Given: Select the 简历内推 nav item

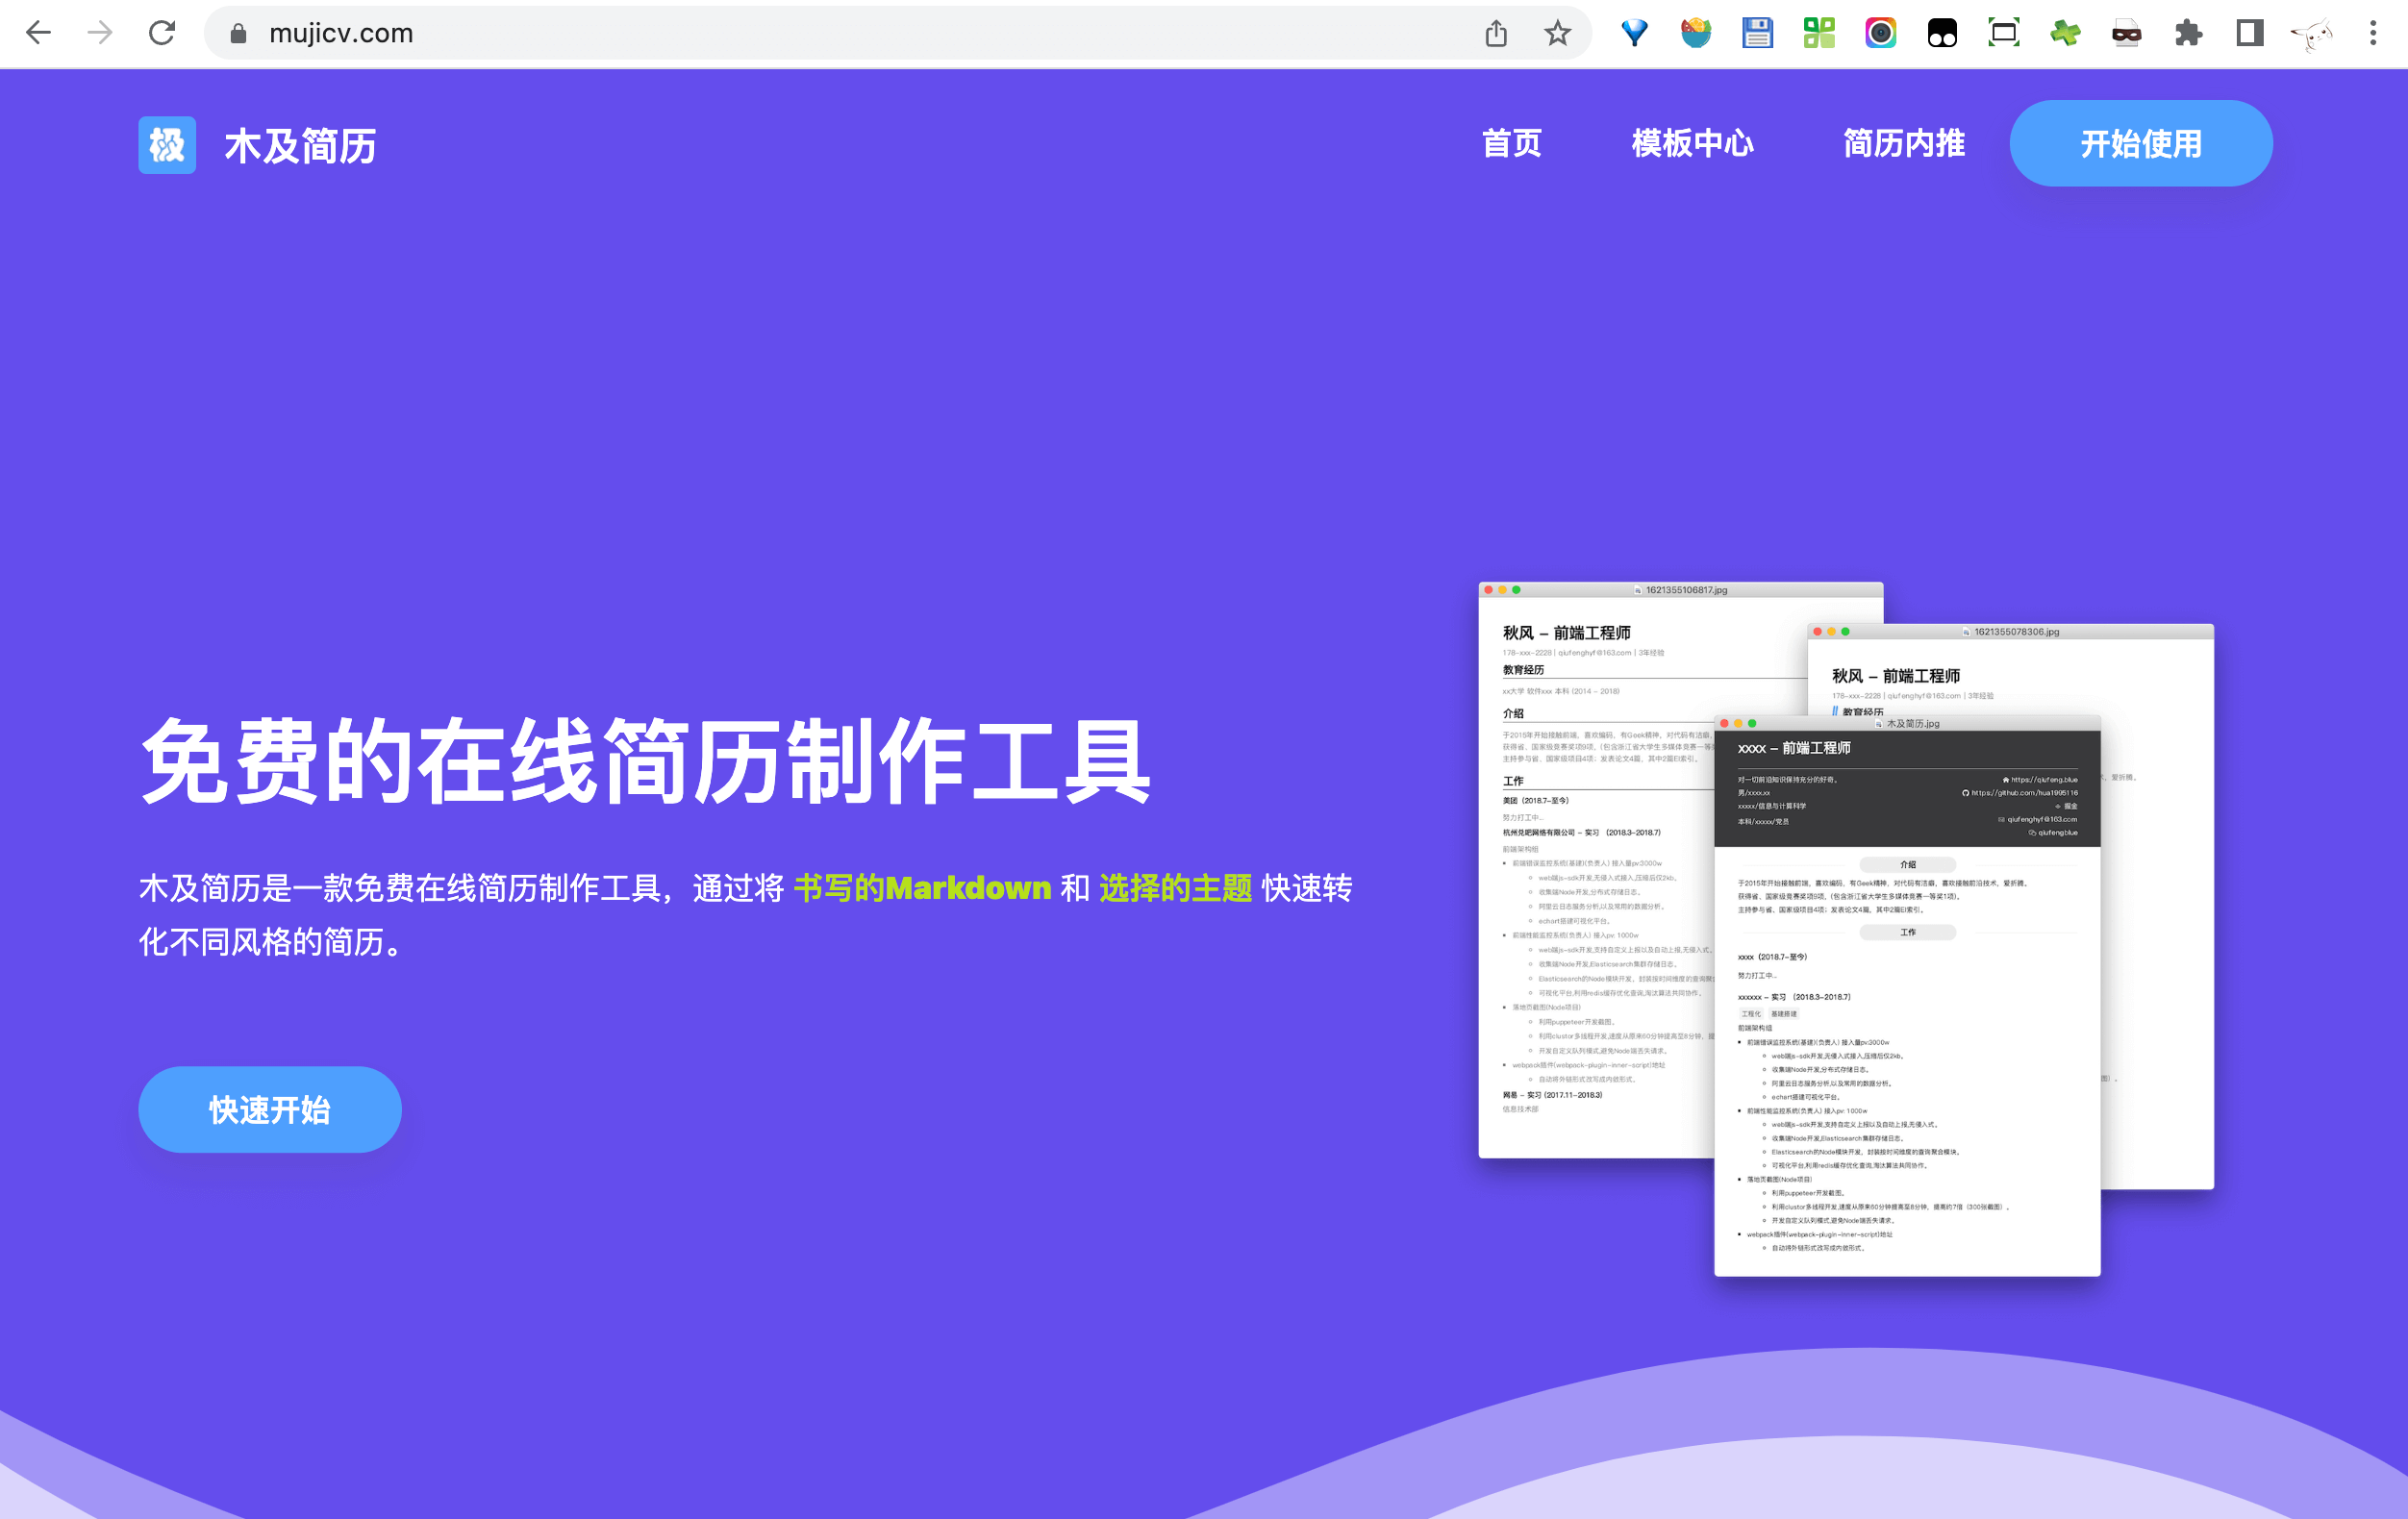Looking at the screenshot, I should [x=1904, y=144].
